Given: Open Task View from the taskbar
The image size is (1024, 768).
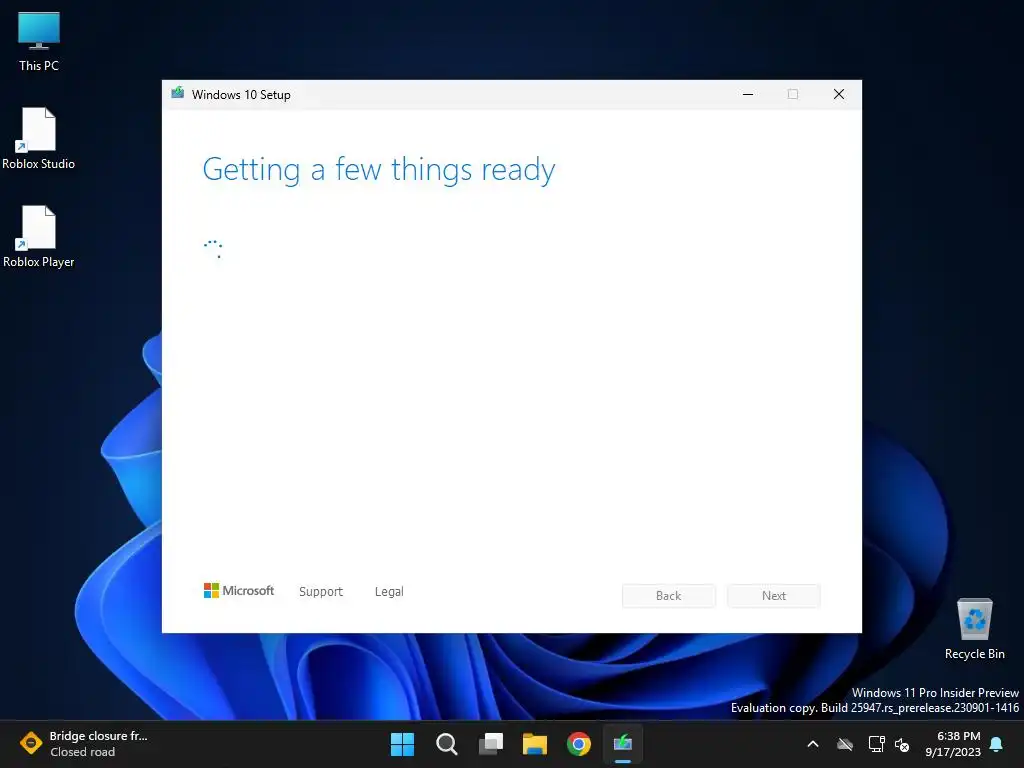Looking at the screenshot, I should (x=491, y=744).
